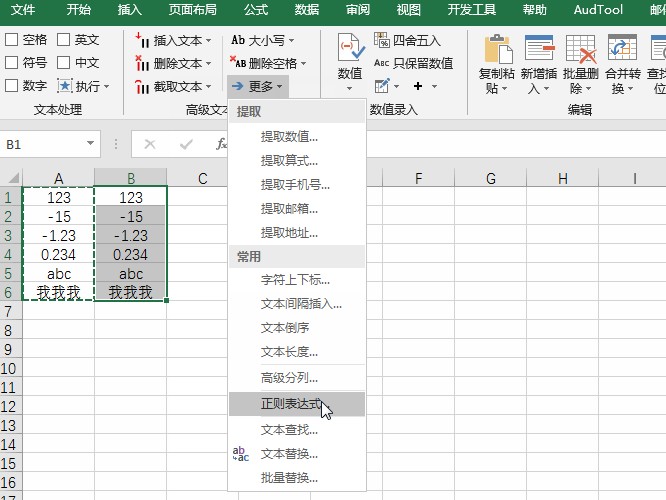666x500 pixels.
Task: Click cell B4 containing 0.234
Action: click(x=131, y=255)
